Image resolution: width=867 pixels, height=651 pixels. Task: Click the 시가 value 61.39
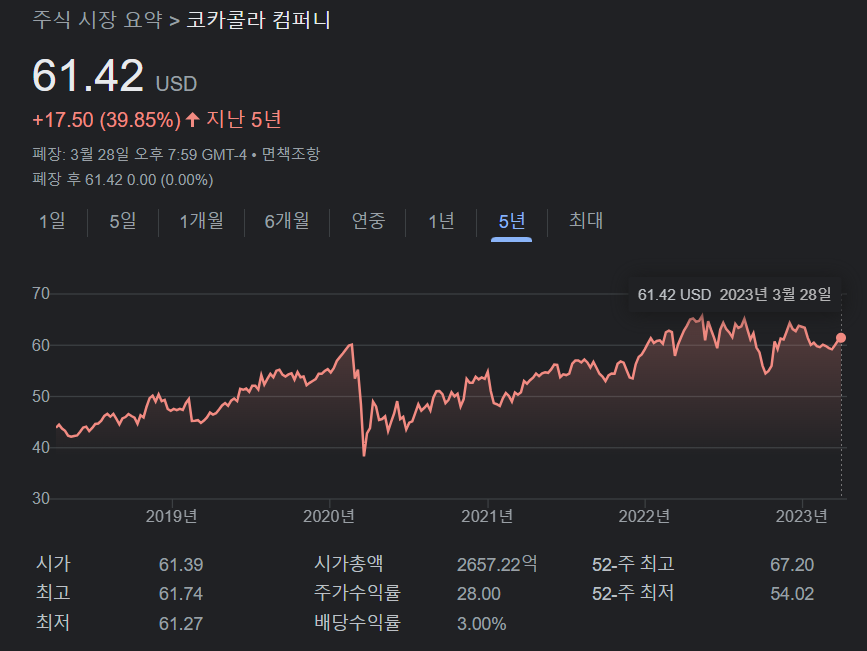point(181,565)
